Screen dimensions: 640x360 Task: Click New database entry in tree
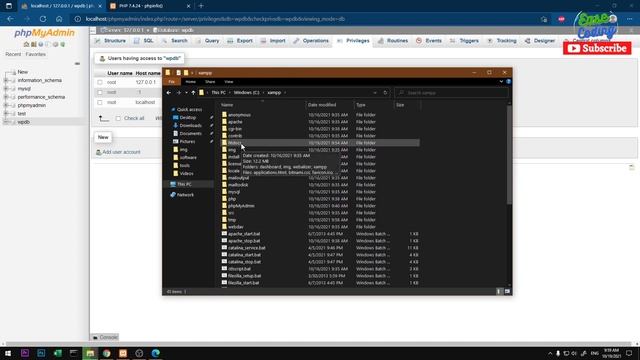click(x=23, y=72)
